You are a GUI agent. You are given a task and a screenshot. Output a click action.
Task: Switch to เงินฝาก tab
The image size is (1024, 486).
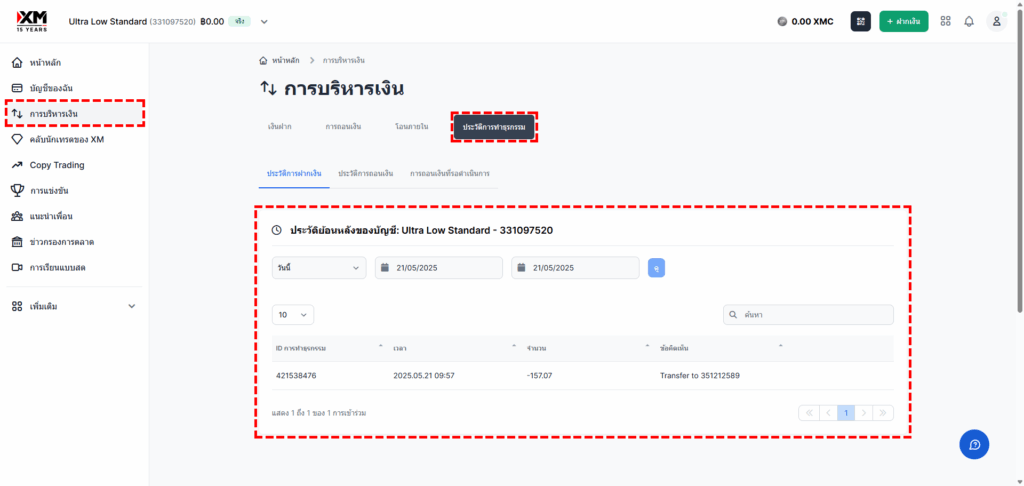click(x=280, y=127)
